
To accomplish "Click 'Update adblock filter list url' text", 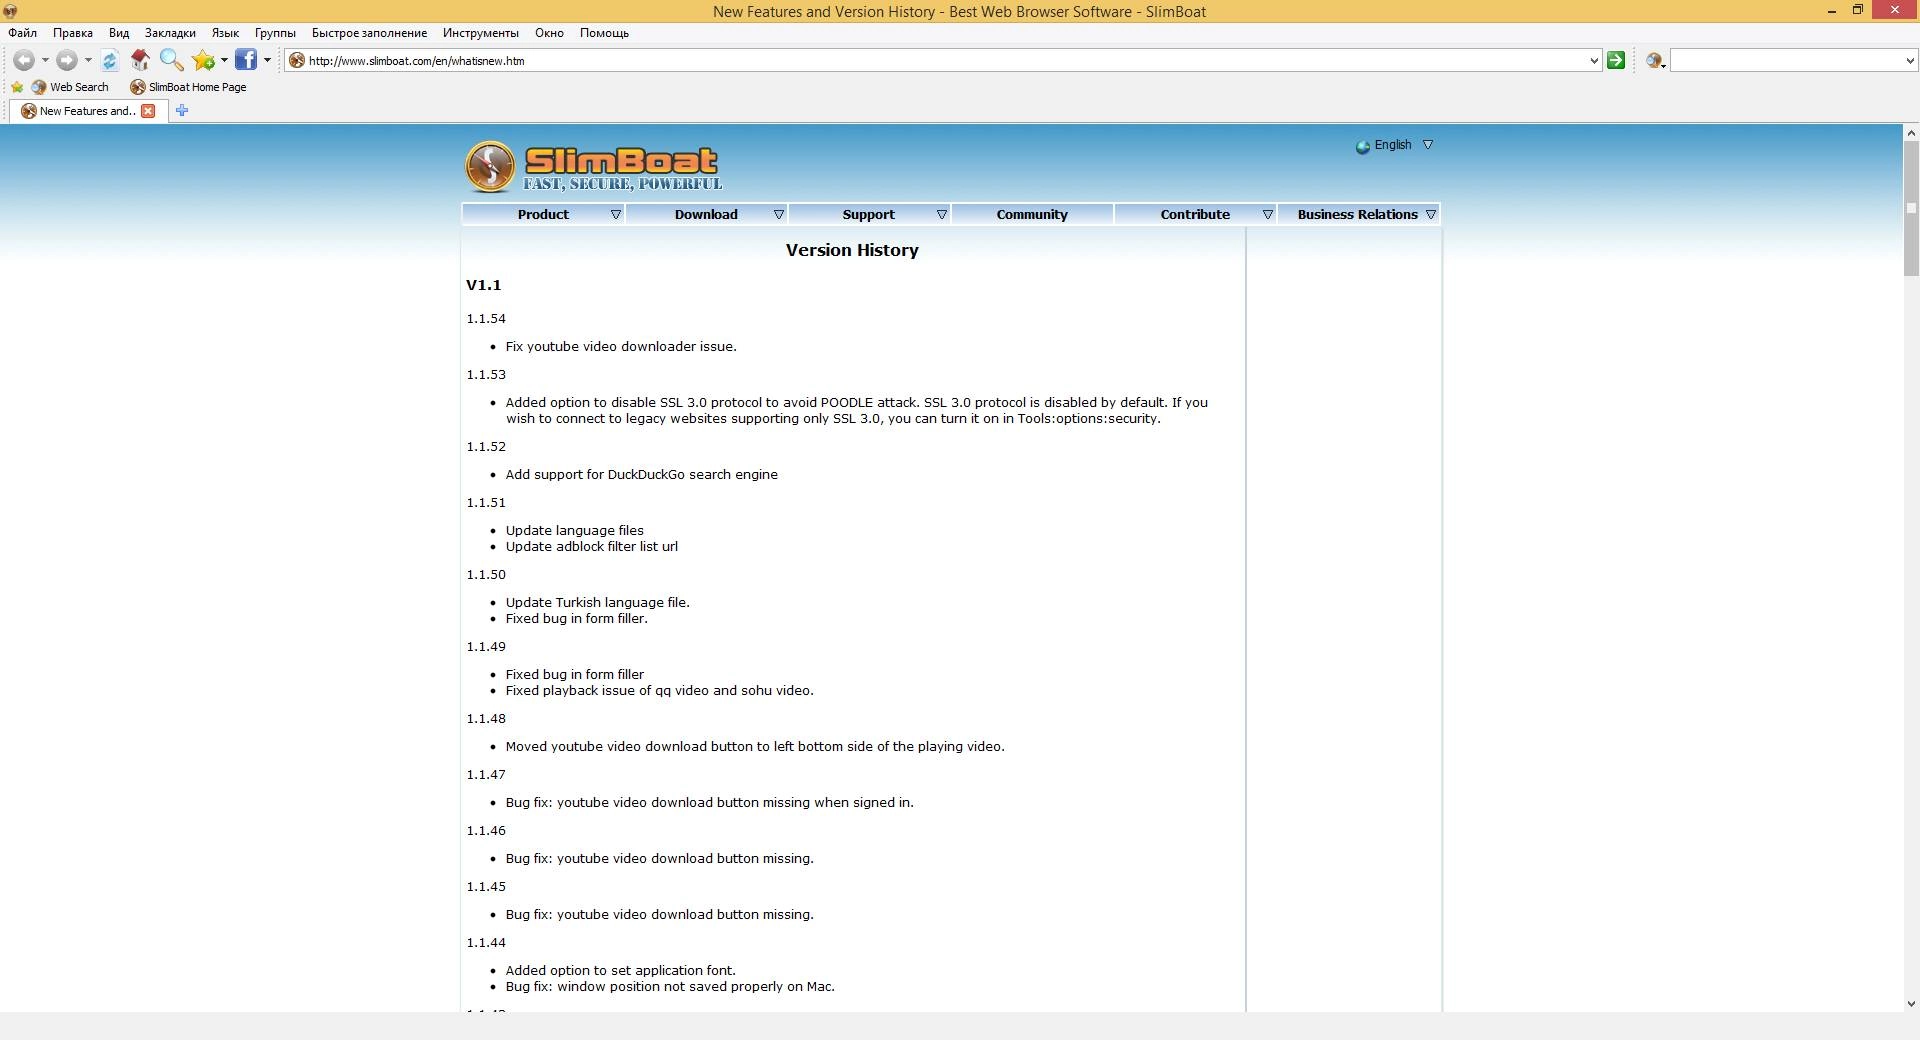I will click(x=591, y=547).
